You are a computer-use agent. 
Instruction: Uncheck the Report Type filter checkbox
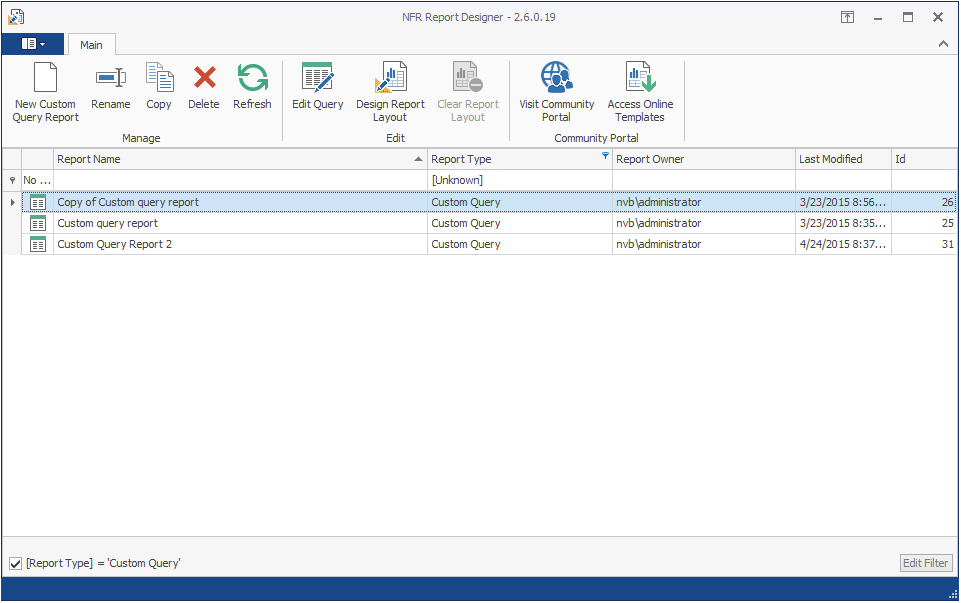coord(15,564)
